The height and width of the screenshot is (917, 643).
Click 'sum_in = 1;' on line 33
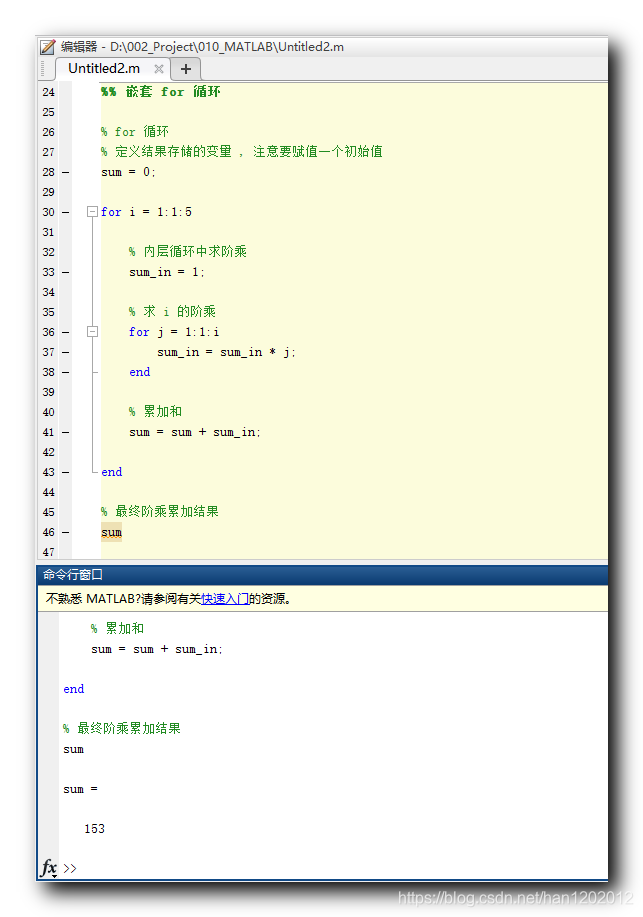click(167, 272)
